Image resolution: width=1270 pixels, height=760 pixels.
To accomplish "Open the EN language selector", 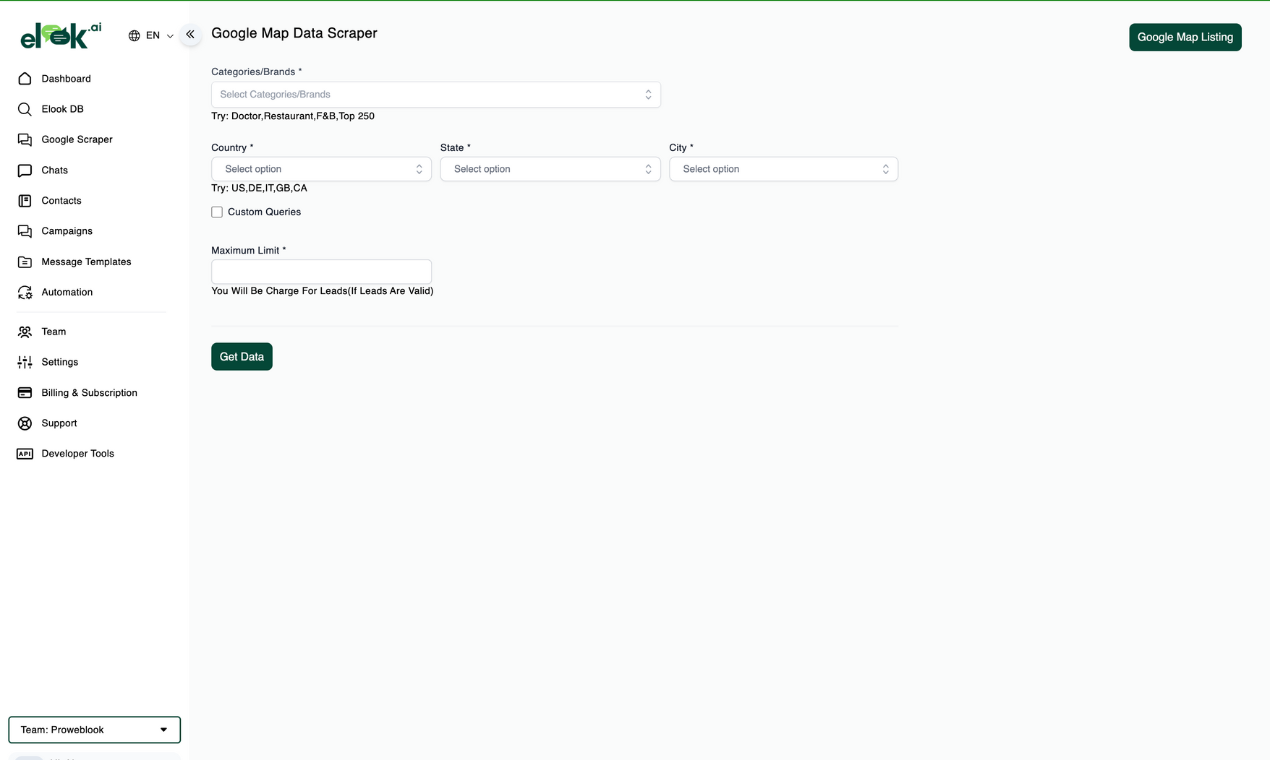I will (x=151, y=36).
